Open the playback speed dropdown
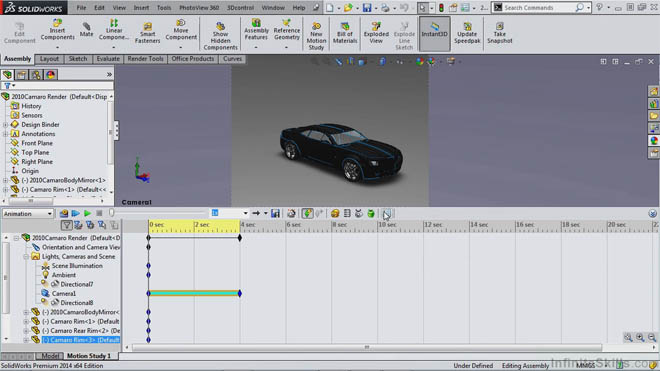660x371 pixels. pos(245,214)
